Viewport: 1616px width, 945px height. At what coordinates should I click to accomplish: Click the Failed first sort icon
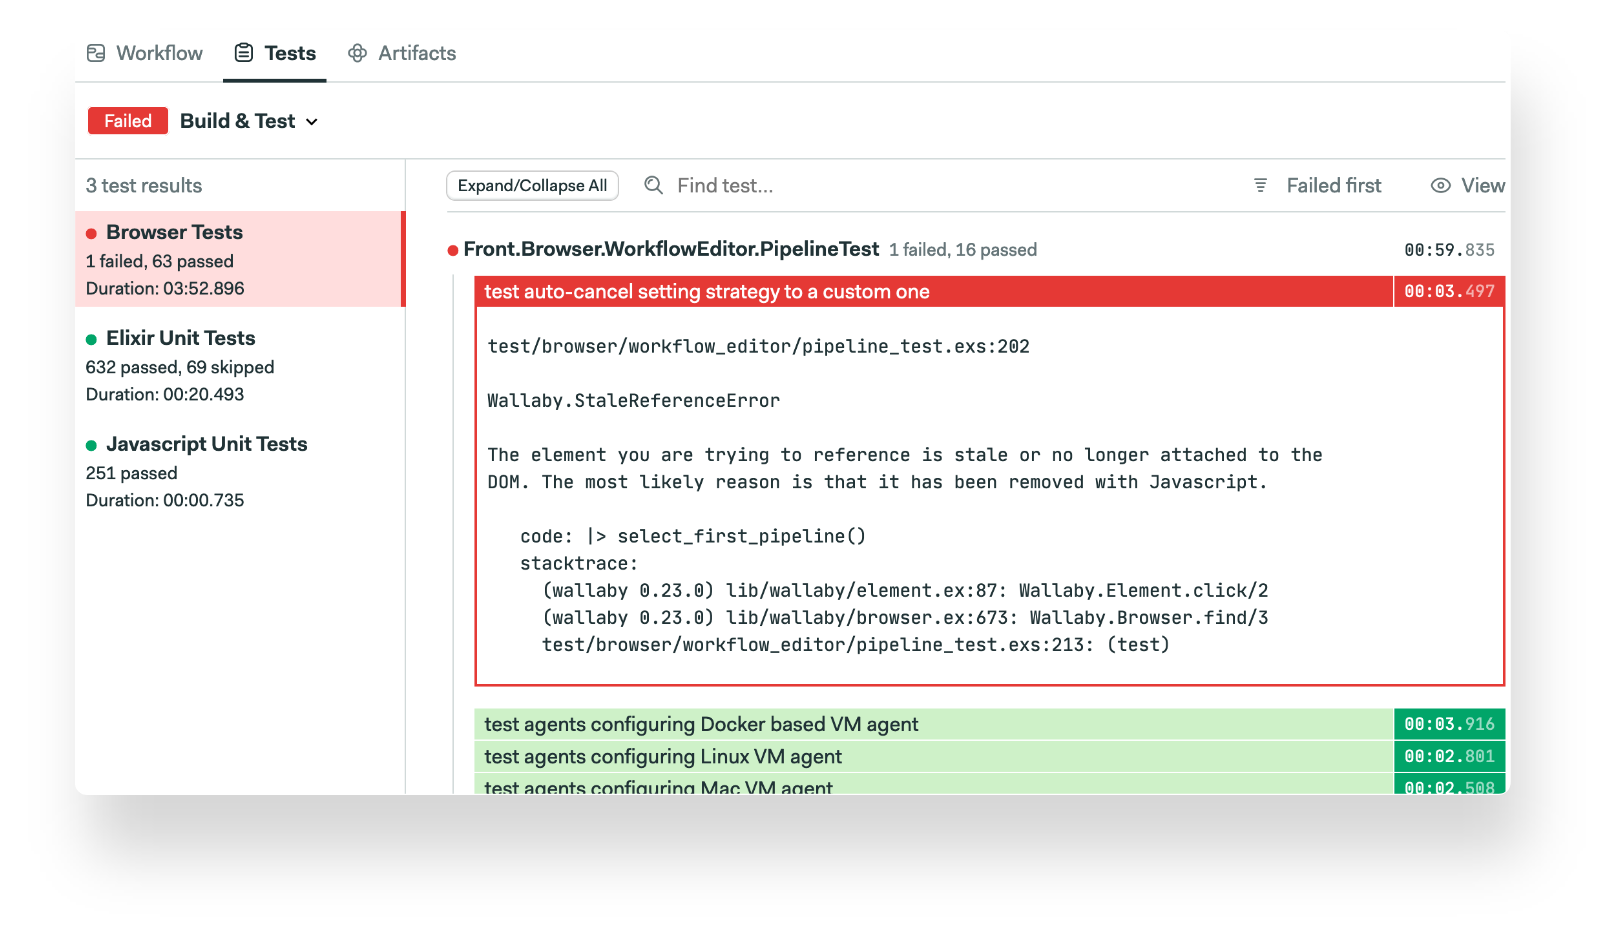tap(1260, 185)
